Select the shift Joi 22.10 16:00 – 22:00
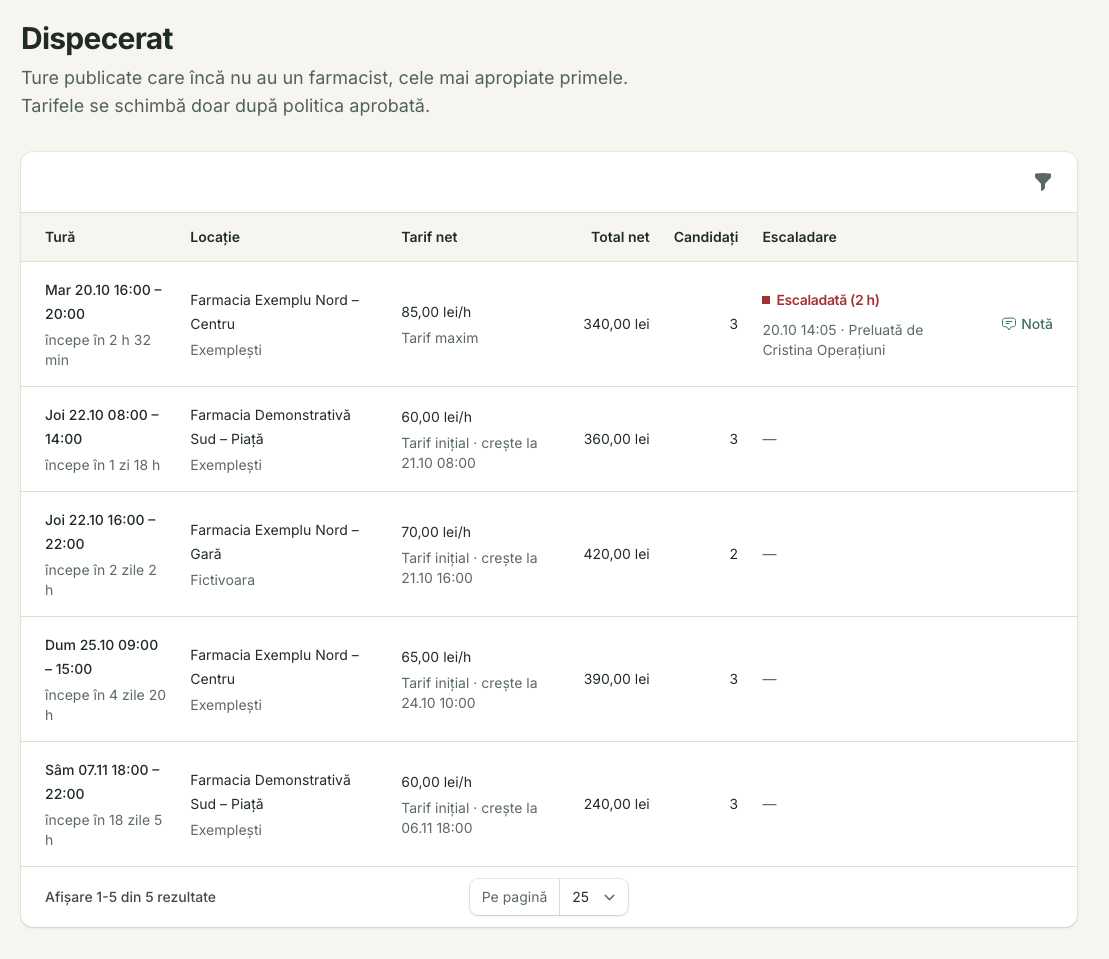 point(101,532)
